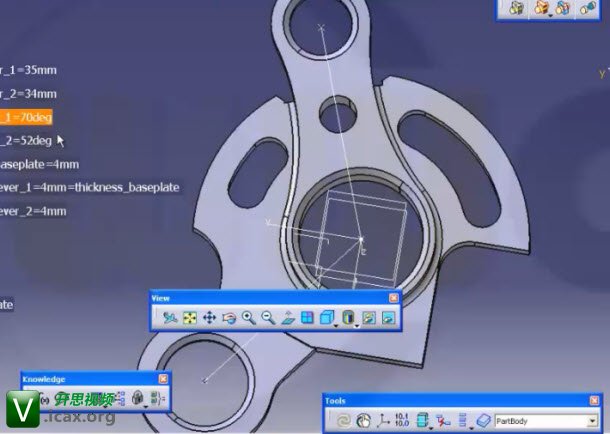Click the Hide/Show icon in View toolbar
The height and width of the screenshot is (434, 610).
tap(369, 318)
